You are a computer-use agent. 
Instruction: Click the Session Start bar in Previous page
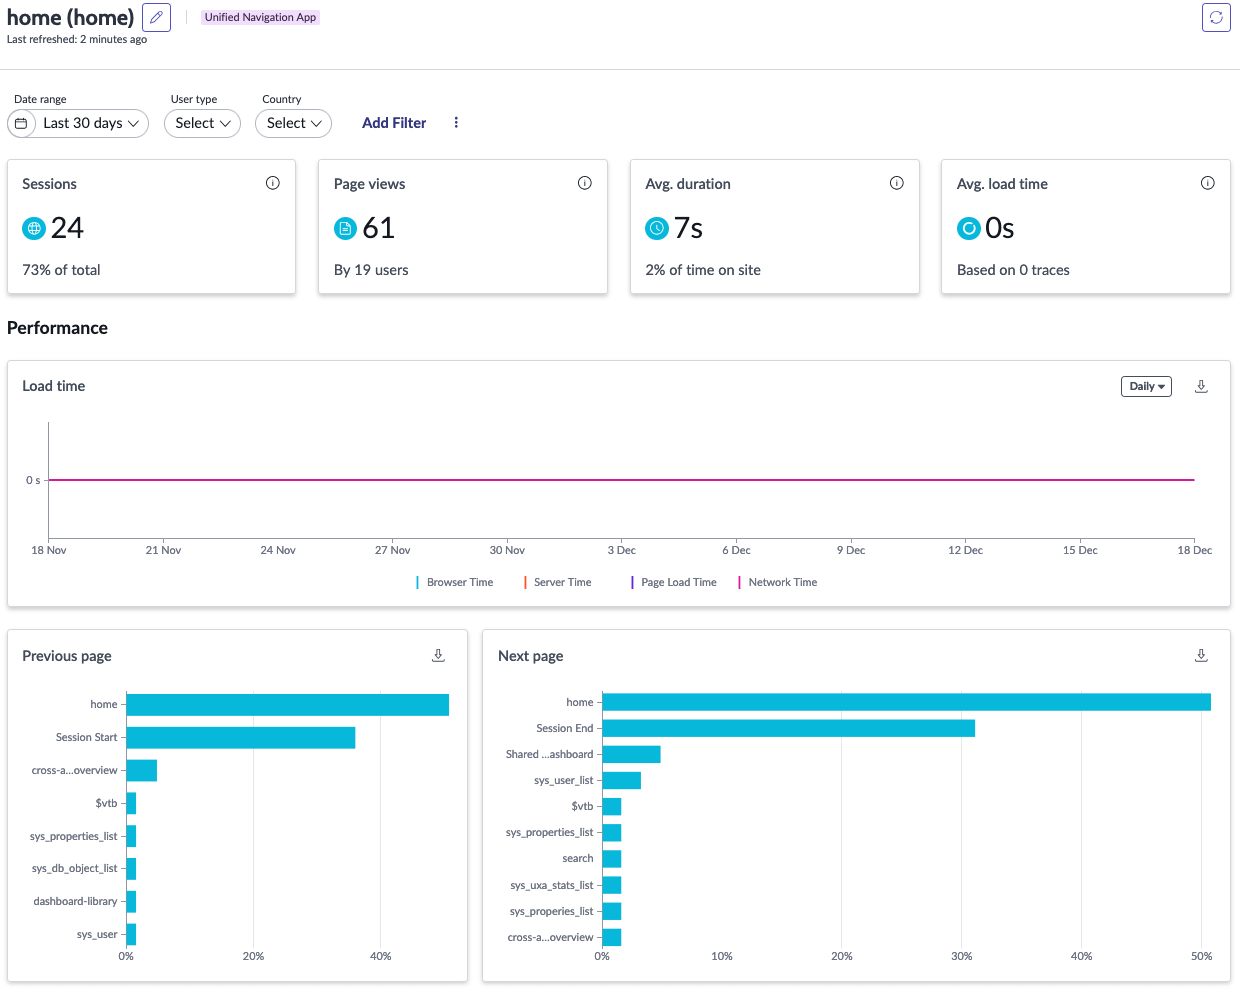coord(241,738)
